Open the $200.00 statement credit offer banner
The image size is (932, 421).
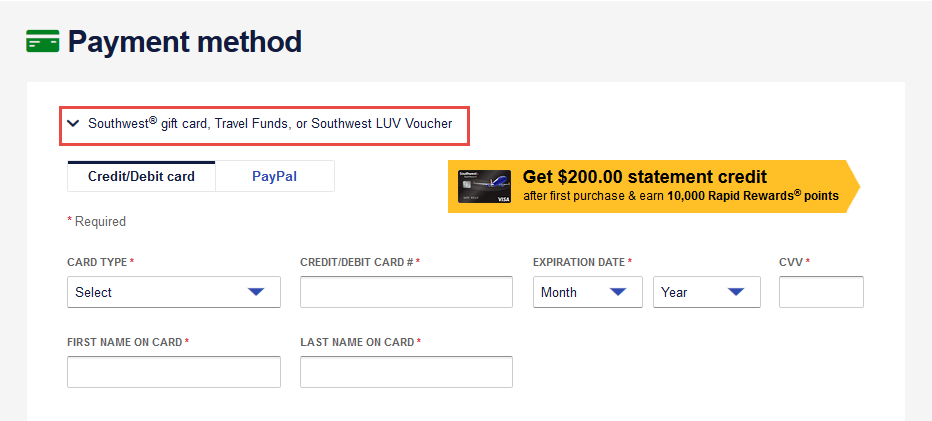point(654,186)
